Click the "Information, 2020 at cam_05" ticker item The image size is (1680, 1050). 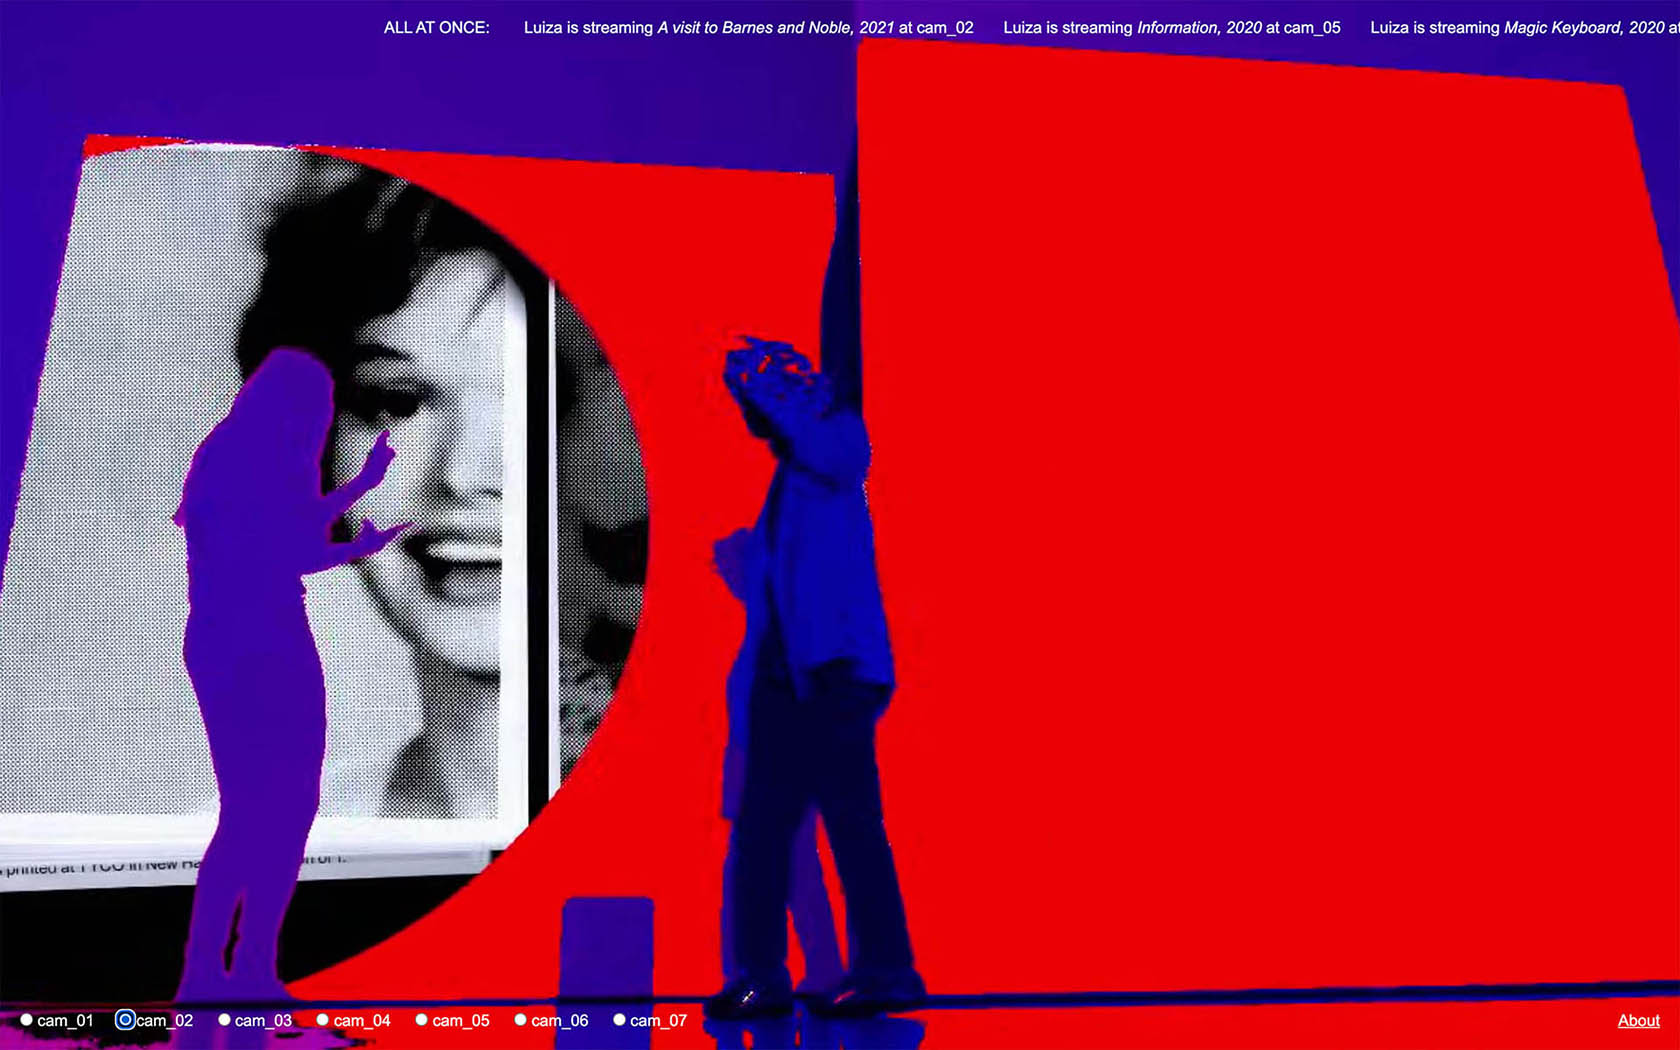1238,28
